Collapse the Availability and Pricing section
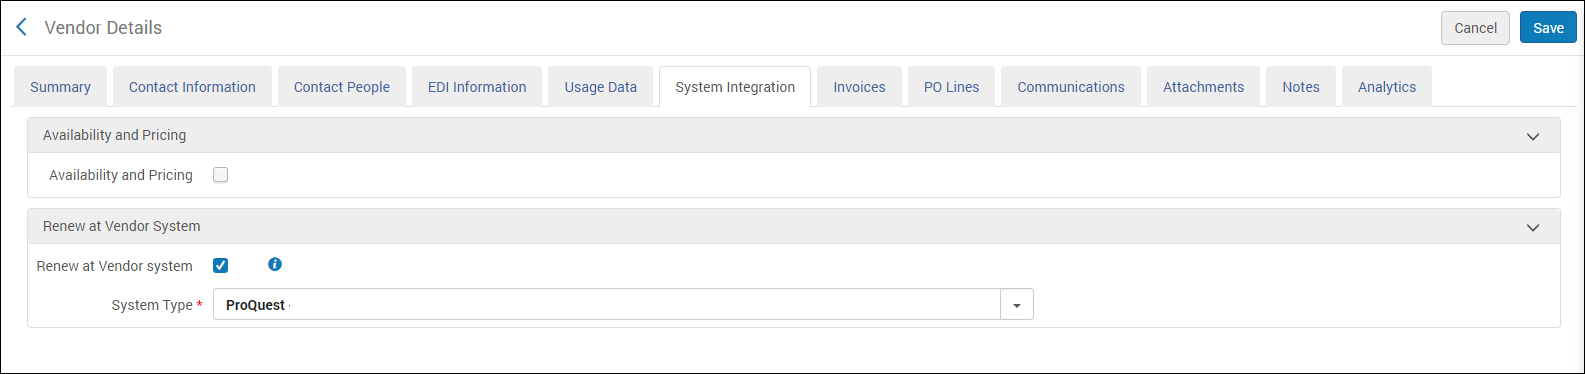The height and width of the screenshot is (374, 1585). [x=1533, y=136]
